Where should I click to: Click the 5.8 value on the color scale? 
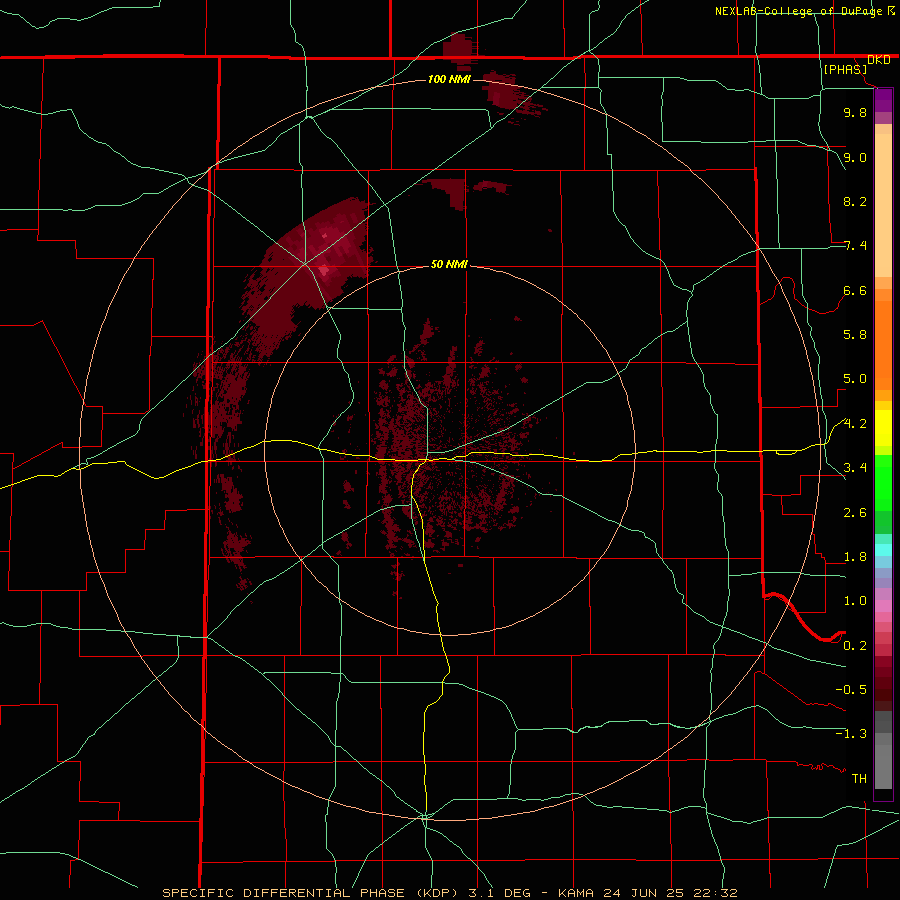pos(855,335)
